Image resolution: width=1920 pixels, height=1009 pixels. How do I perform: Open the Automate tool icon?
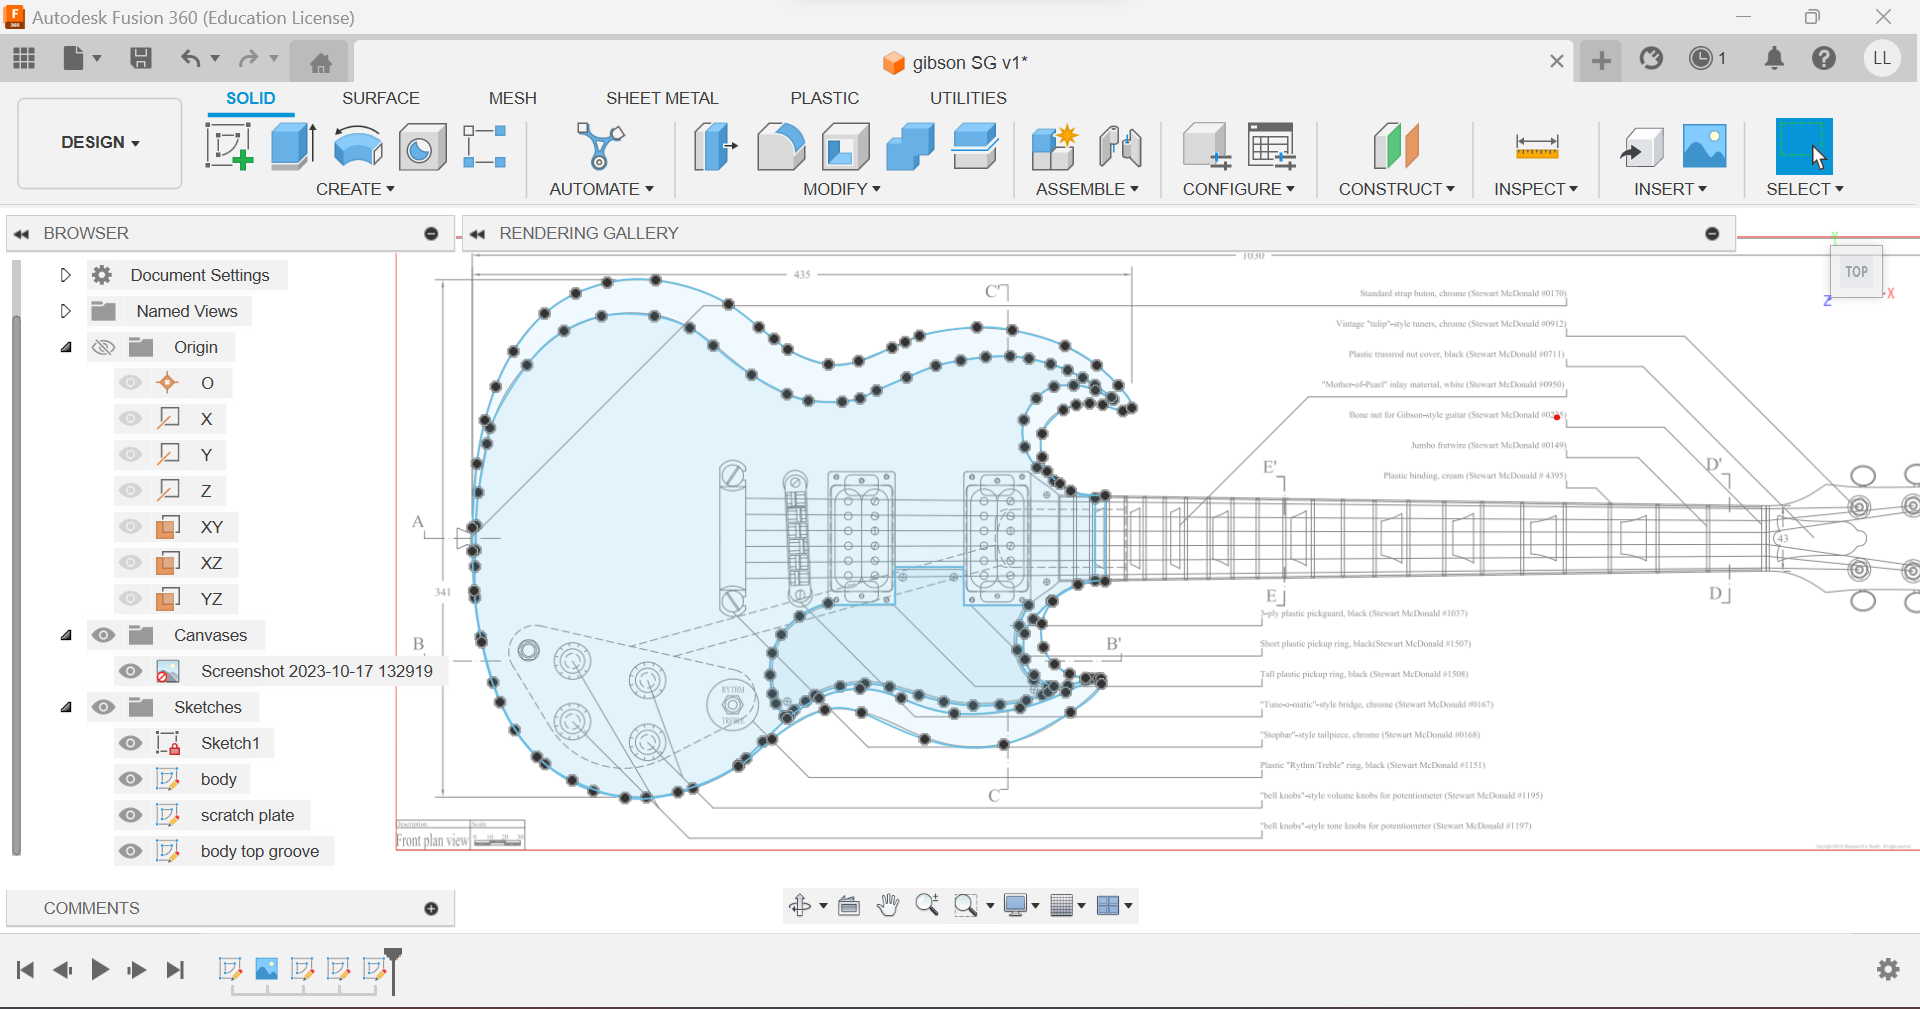[x=600, y=146]
